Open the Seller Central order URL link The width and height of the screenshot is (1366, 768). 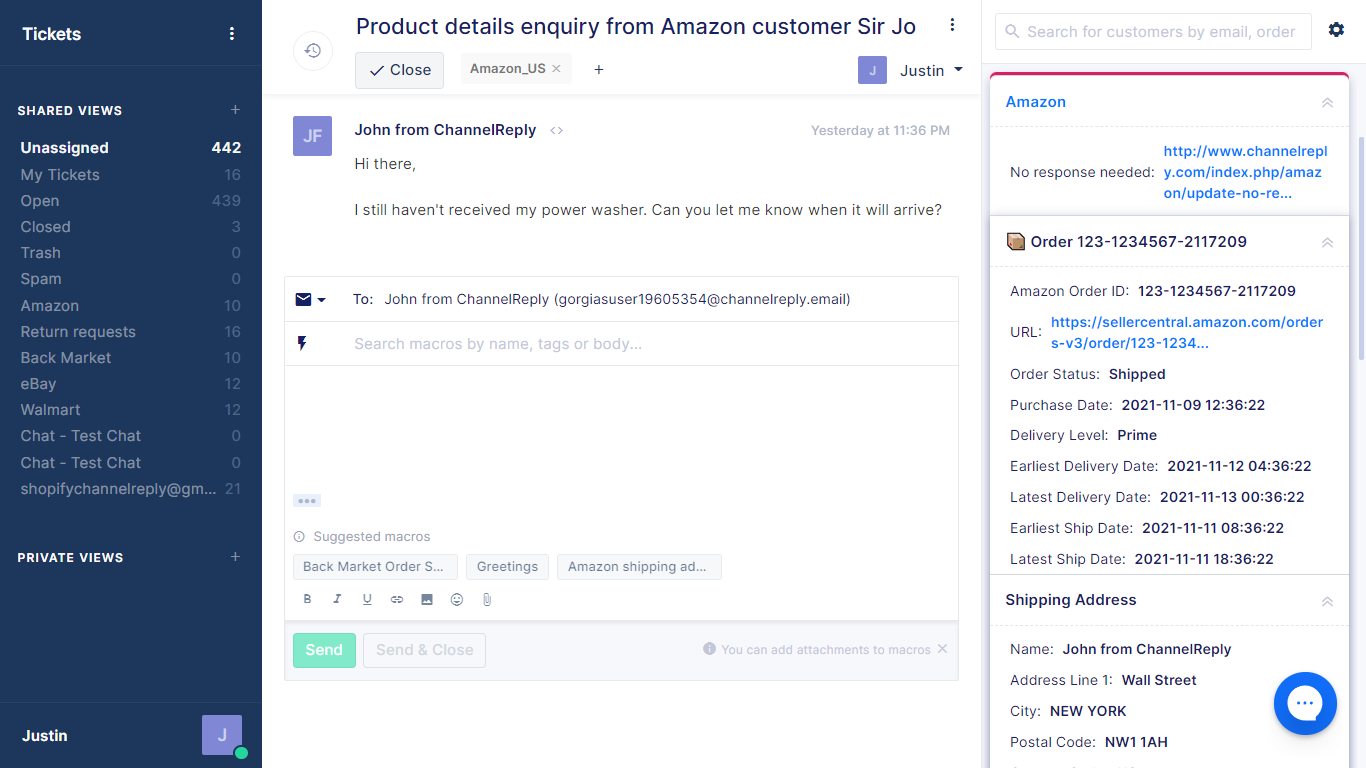point(1186,332)
